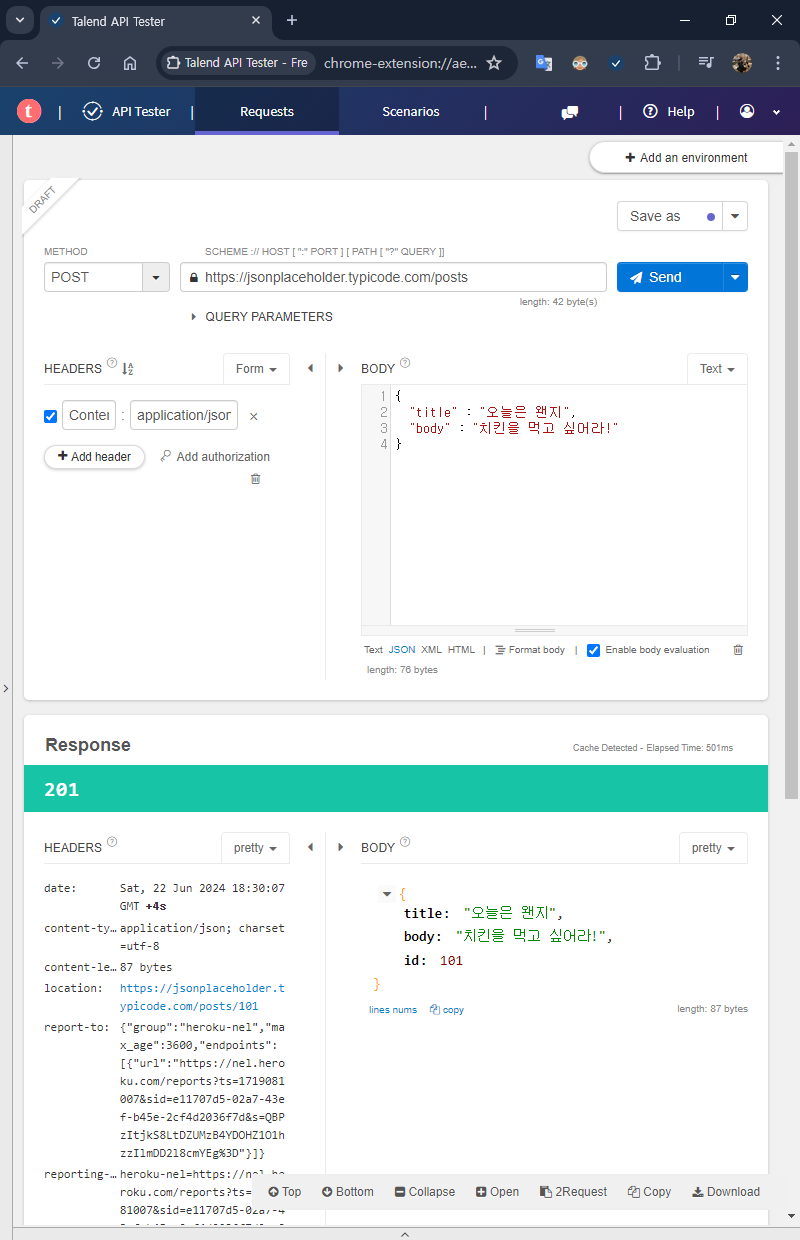The height and width of the screenshot is (1240, 800).
Task: Click the Save as button
Action: (670, 216)
